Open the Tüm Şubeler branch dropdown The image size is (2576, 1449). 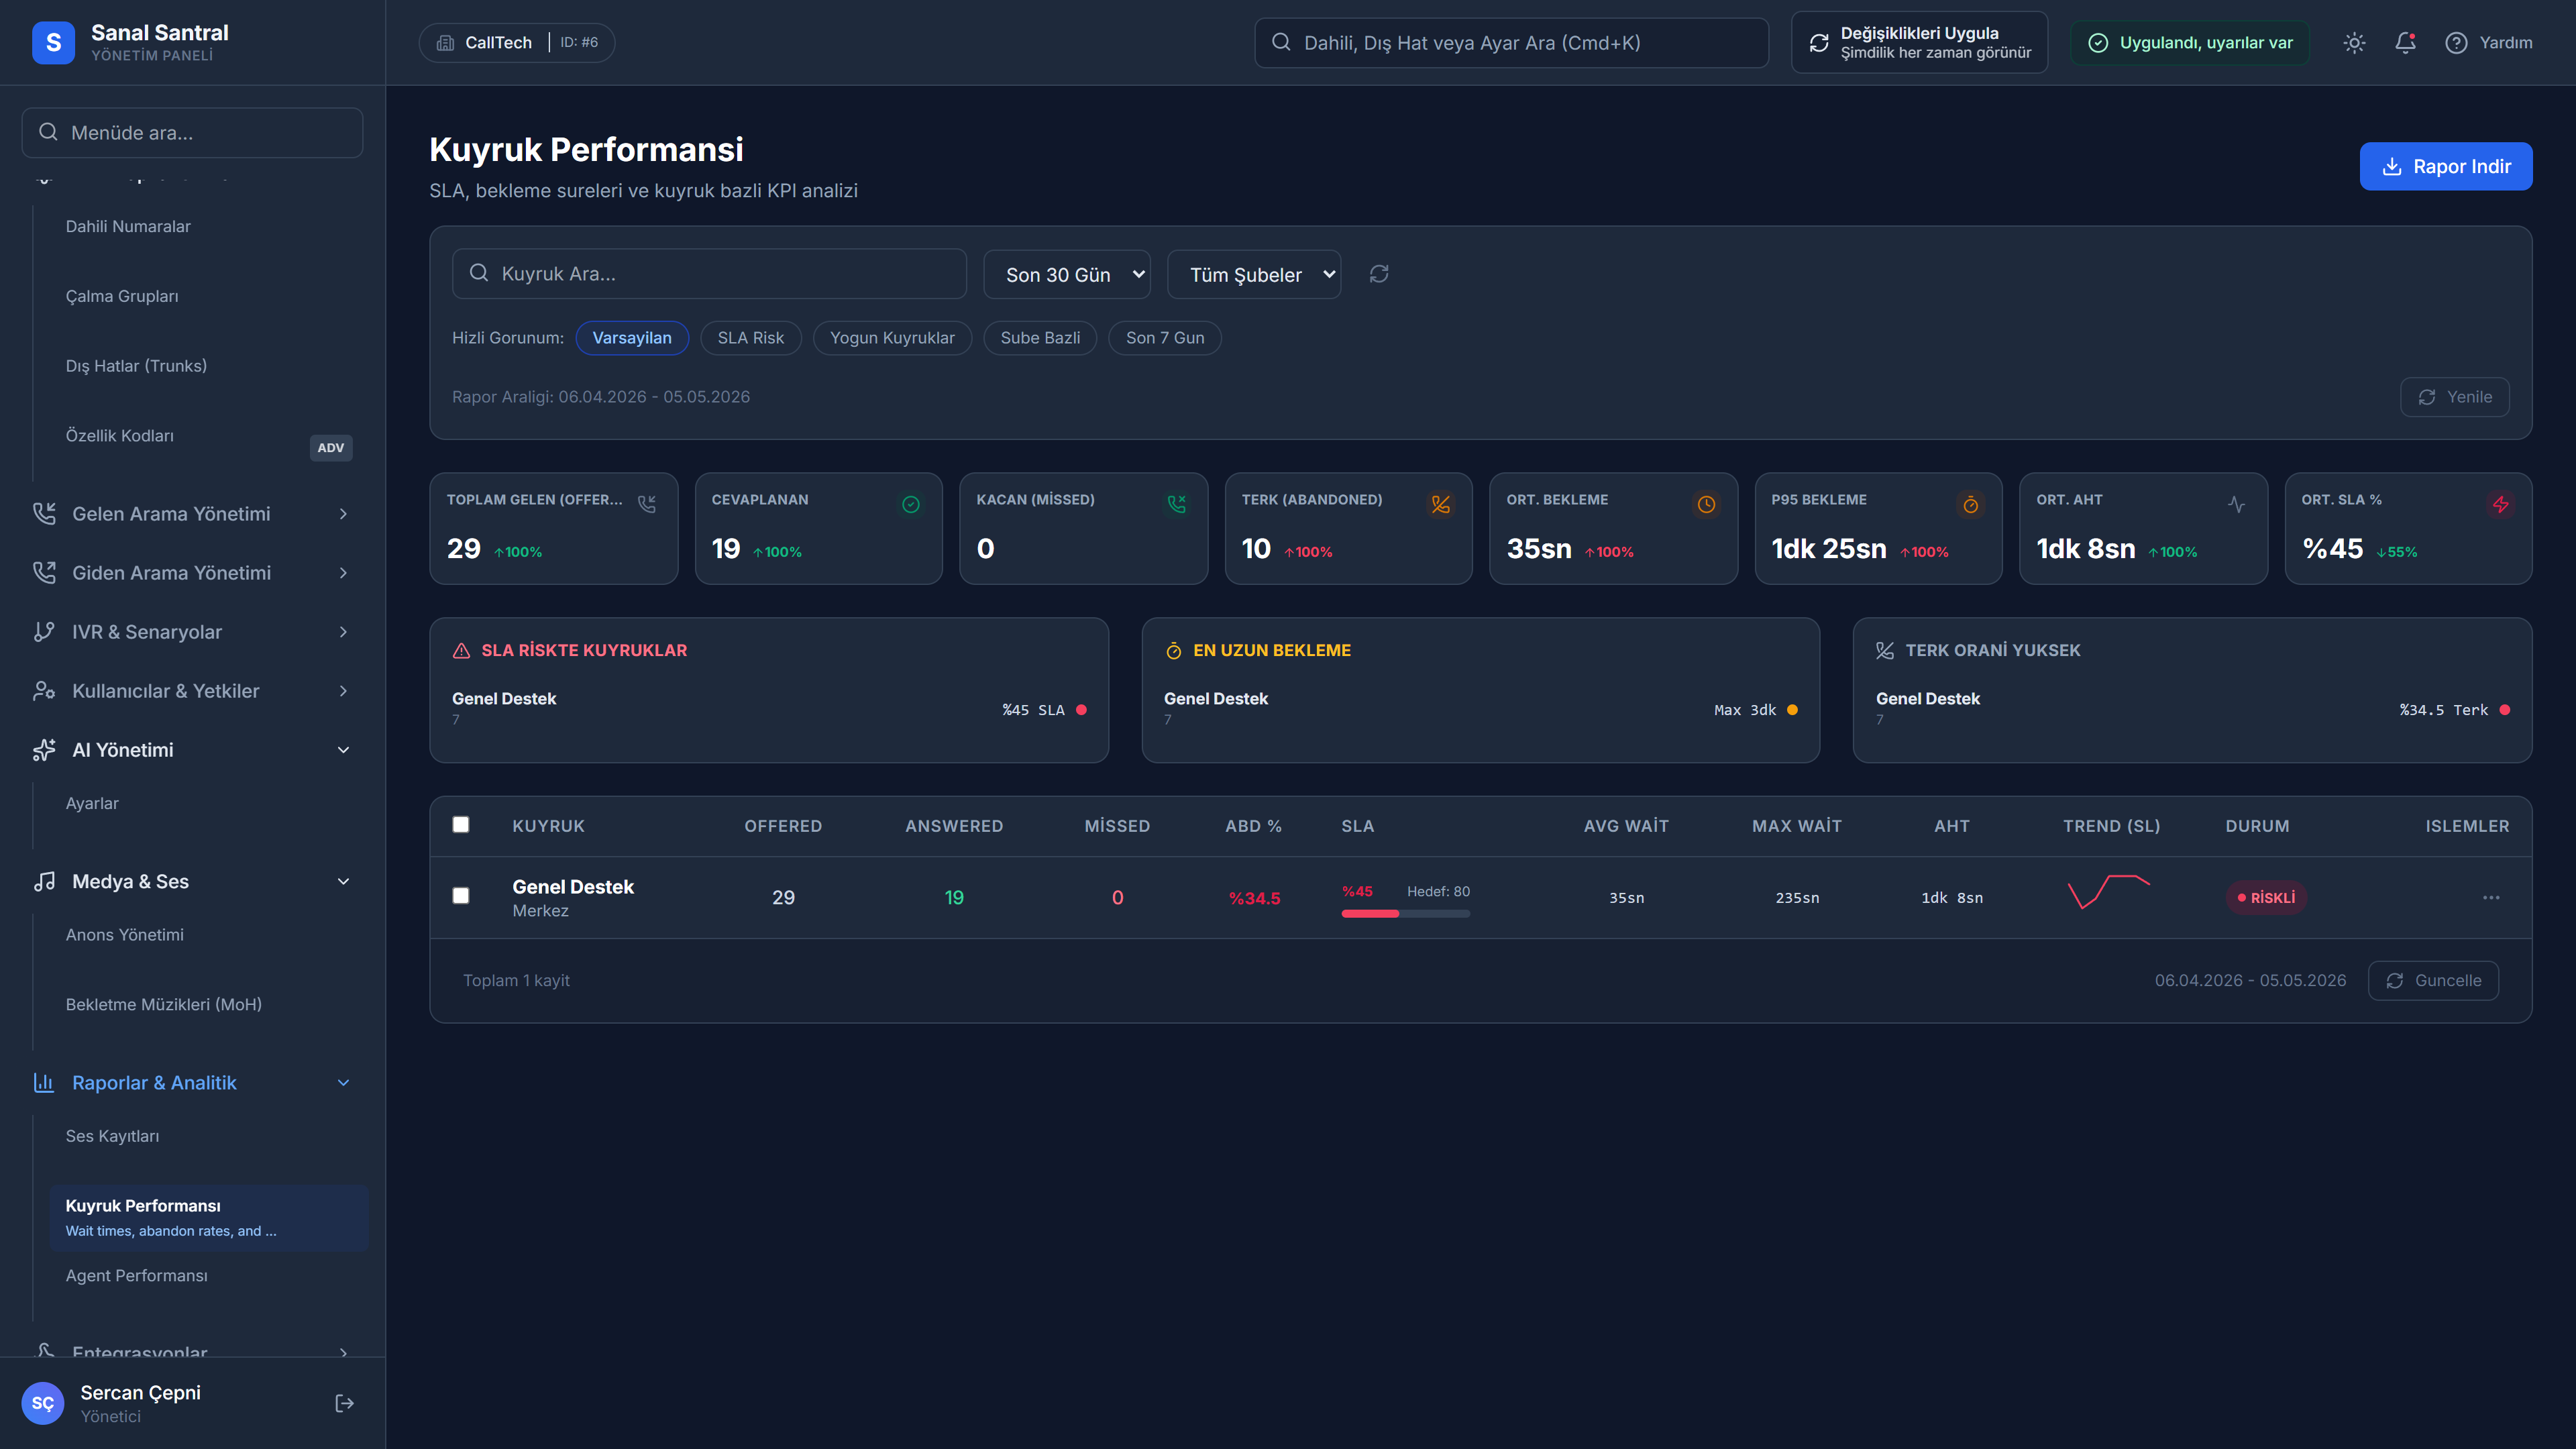[1254, 274]
